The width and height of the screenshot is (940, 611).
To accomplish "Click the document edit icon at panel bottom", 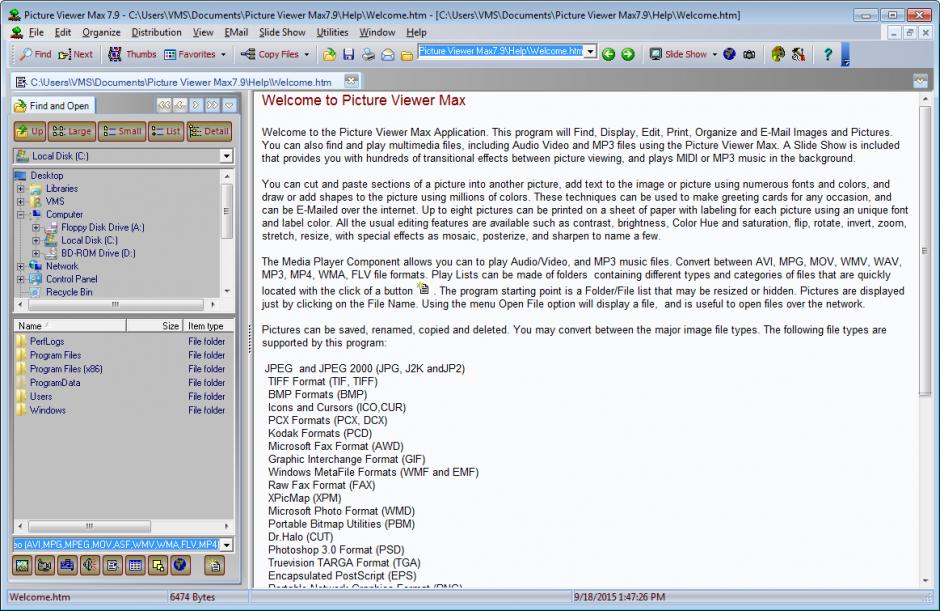I will point(113,565).
